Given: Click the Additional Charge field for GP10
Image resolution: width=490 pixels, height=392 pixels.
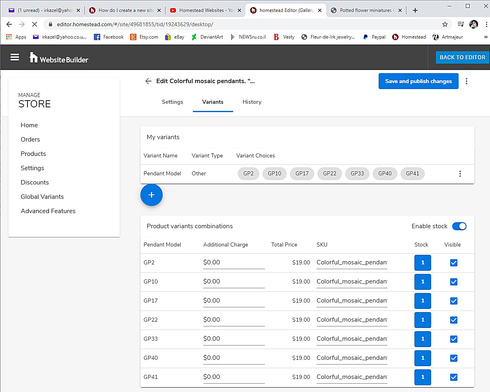Looking at the screenshot, I should [x=234, y=282].
